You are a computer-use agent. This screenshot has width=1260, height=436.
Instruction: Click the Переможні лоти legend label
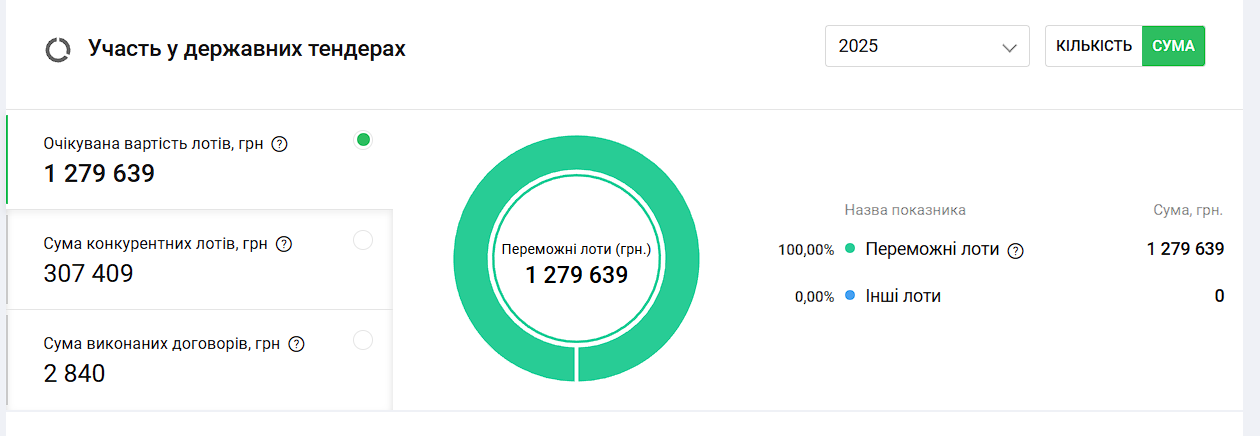tap(932, 249)
